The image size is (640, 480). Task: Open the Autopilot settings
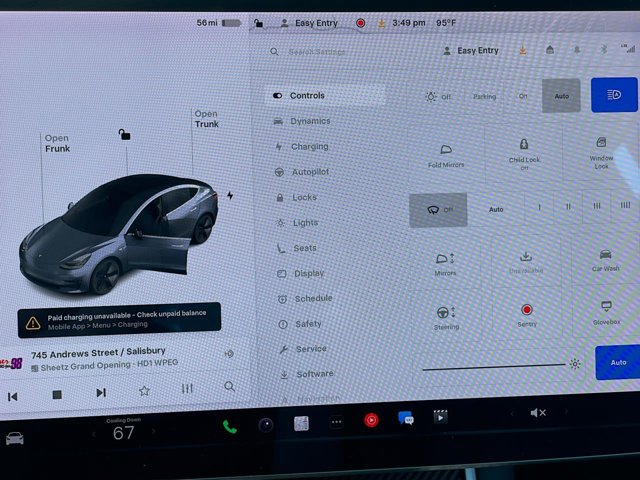click(302, 172)
